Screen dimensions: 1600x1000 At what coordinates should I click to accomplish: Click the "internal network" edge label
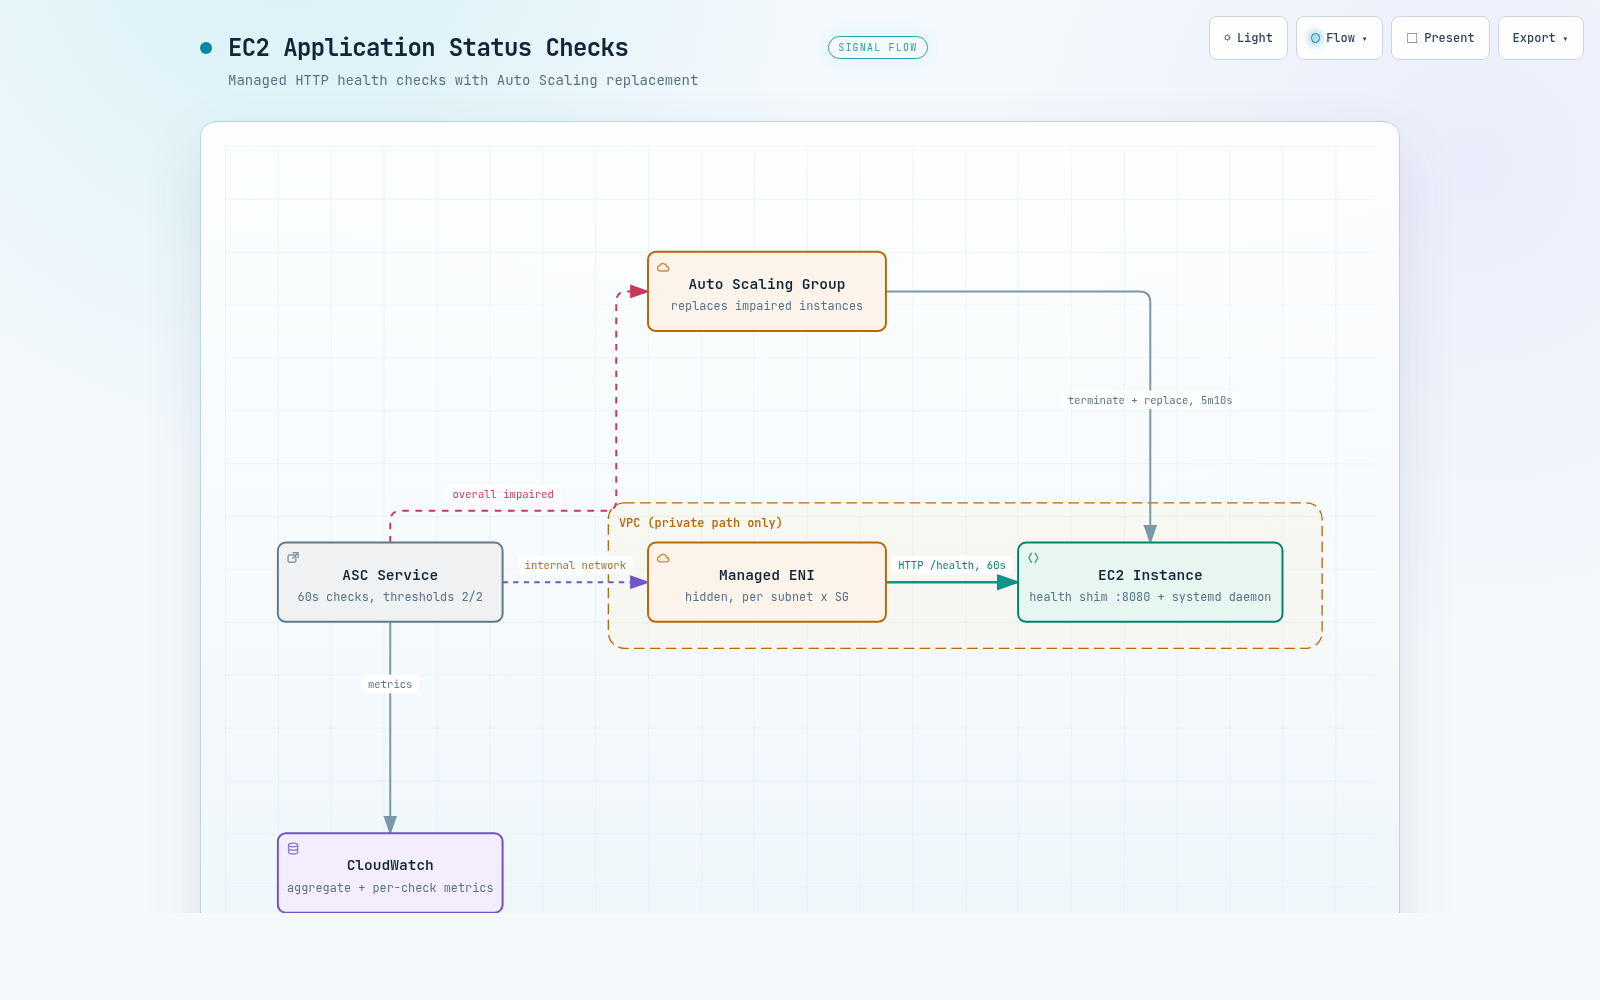click(575, 566)
